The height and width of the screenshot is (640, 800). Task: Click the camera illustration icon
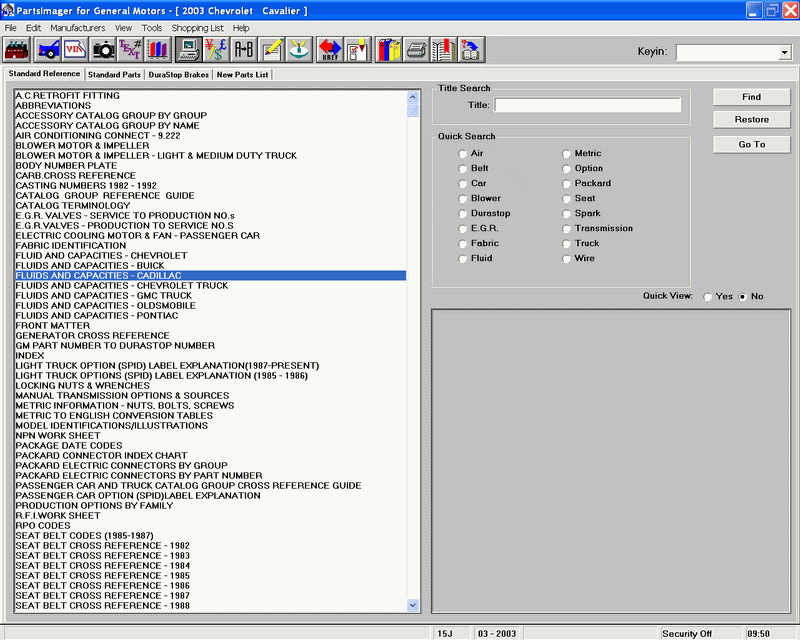tap(103, 50)
